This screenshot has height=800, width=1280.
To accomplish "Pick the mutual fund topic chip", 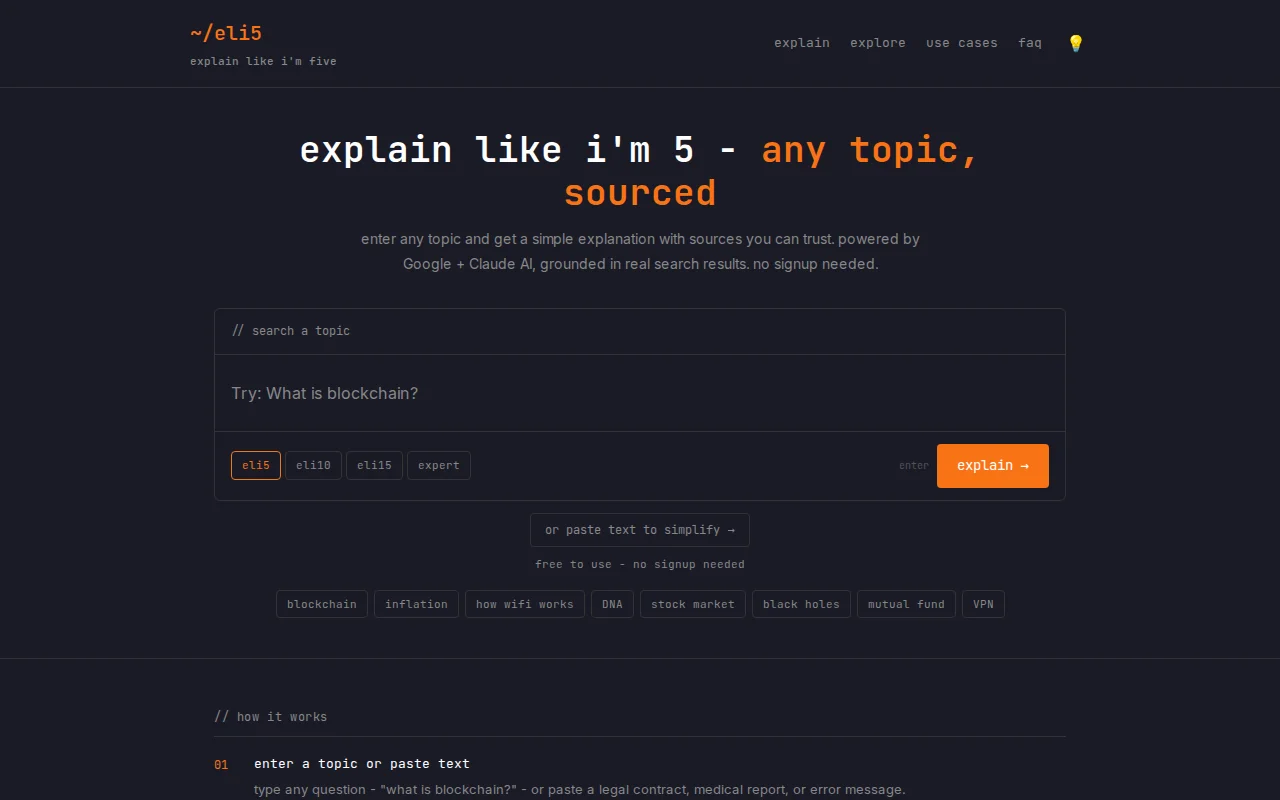I will pos(906,604).
